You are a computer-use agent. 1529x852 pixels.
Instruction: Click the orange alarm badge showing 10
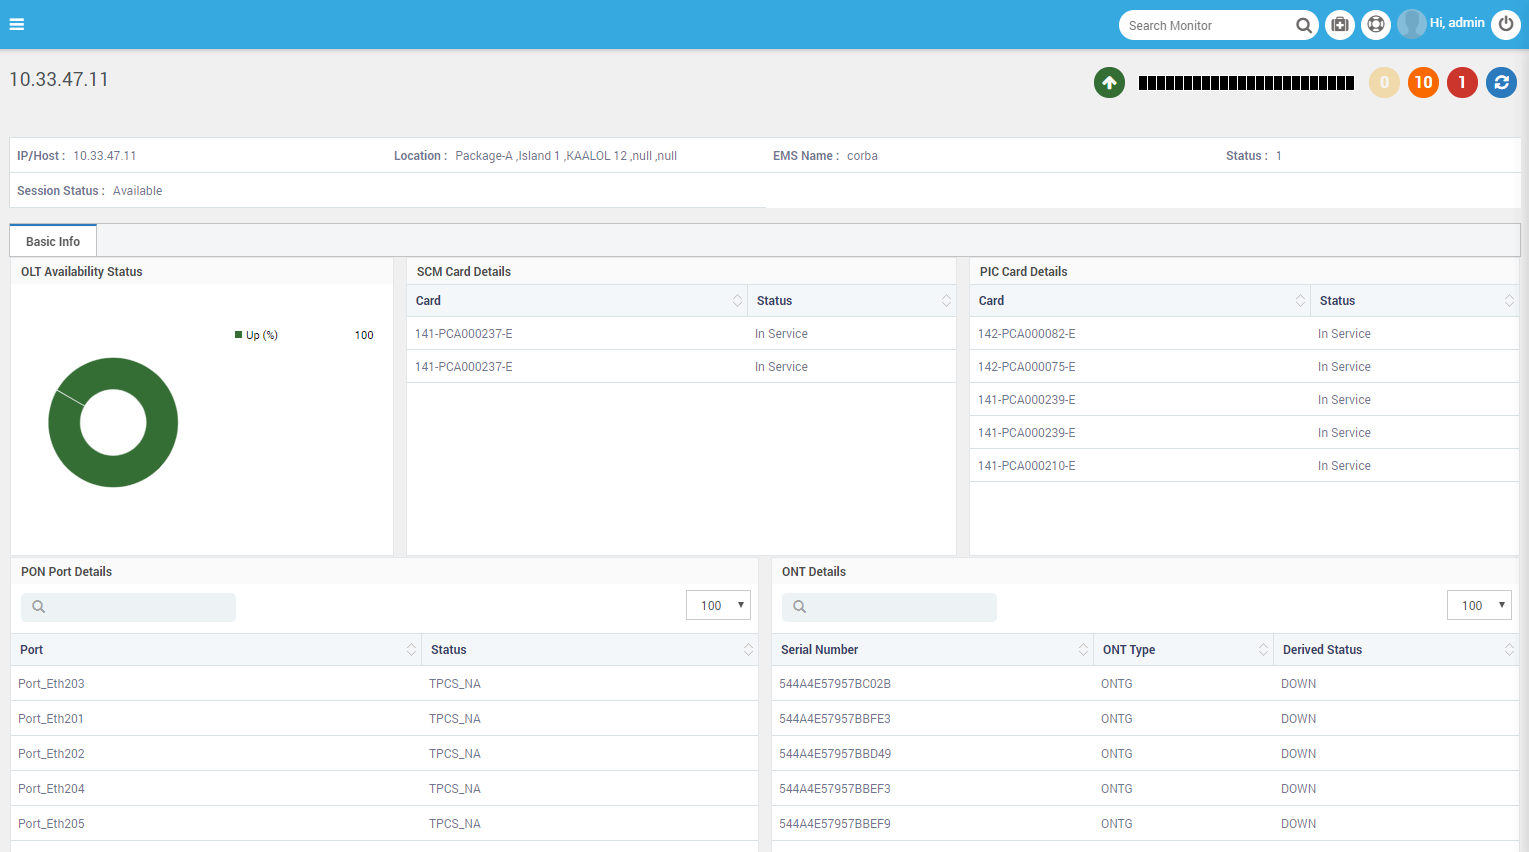[x=1423, y=82]
